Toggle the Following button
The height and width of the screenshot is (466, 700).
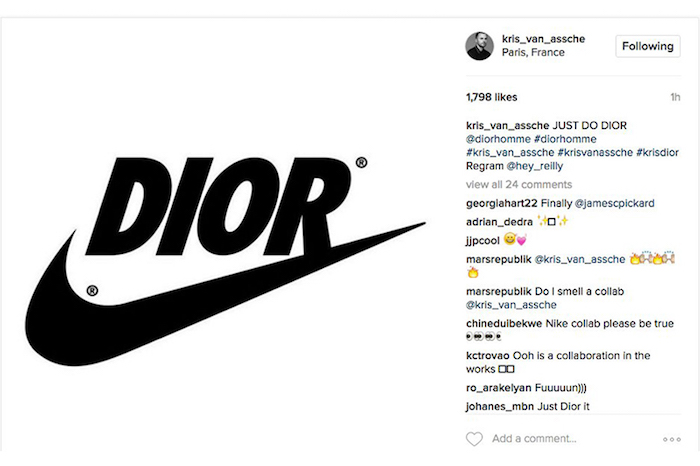[648, 46]
